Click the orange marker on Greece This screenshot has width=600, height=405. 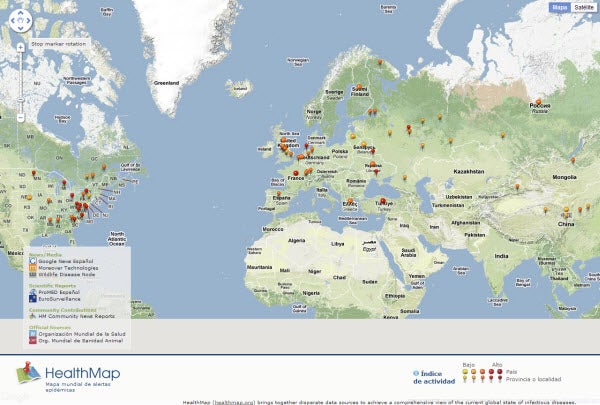[x=350, y=201]
